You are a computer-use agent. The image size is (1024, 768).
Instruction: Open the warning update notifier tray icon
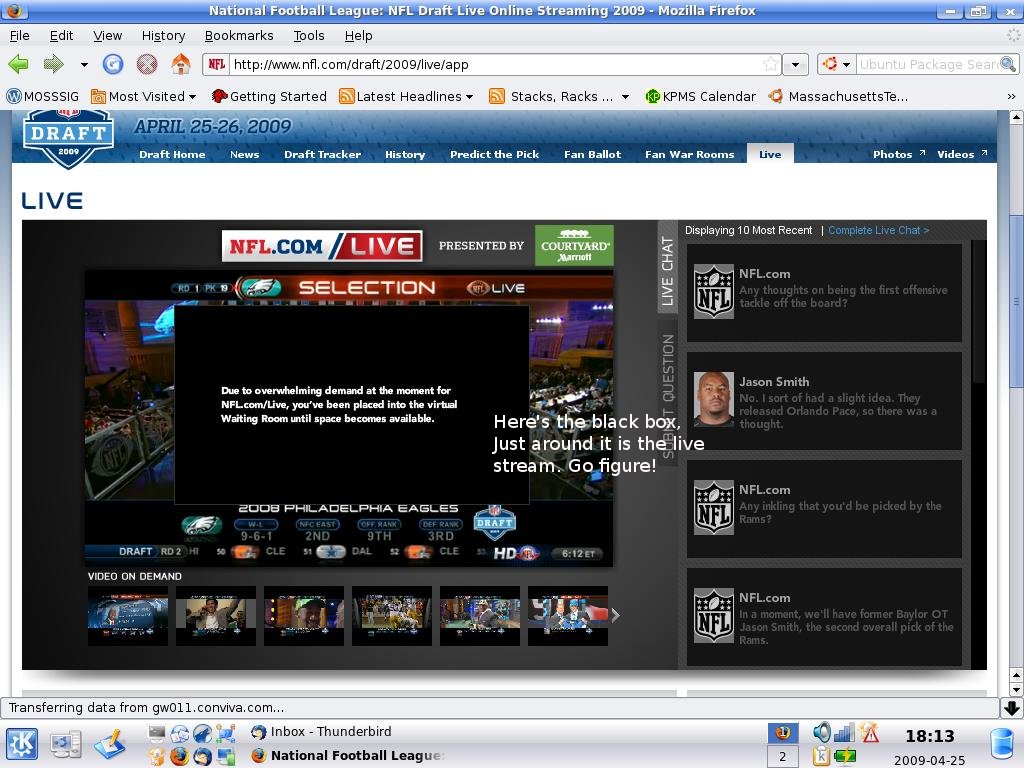click(869, 733)
